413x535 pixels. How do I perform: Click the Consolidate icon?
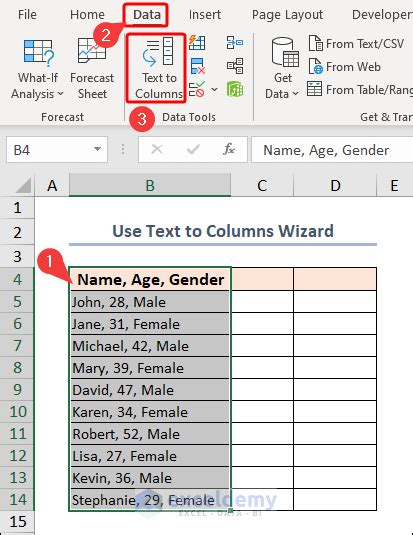coord(234,43)
